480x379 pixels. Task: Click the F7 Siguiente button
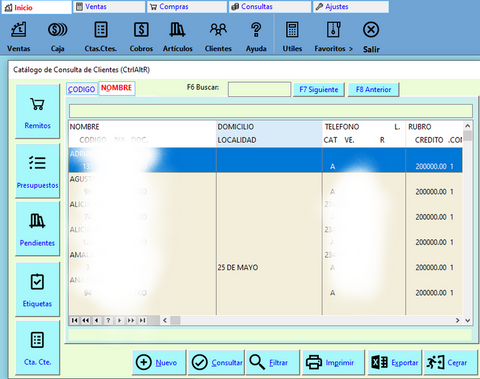(x=319, y=89)
